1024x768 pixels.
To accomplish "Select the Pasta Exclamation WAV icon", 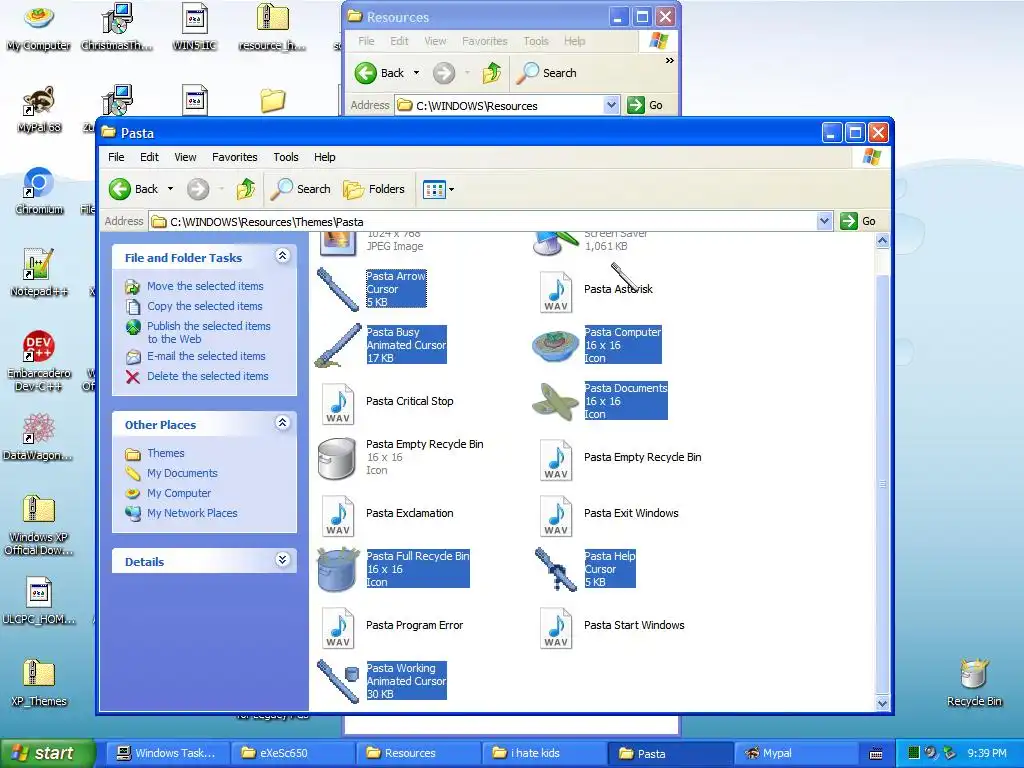I will (338, 517).
